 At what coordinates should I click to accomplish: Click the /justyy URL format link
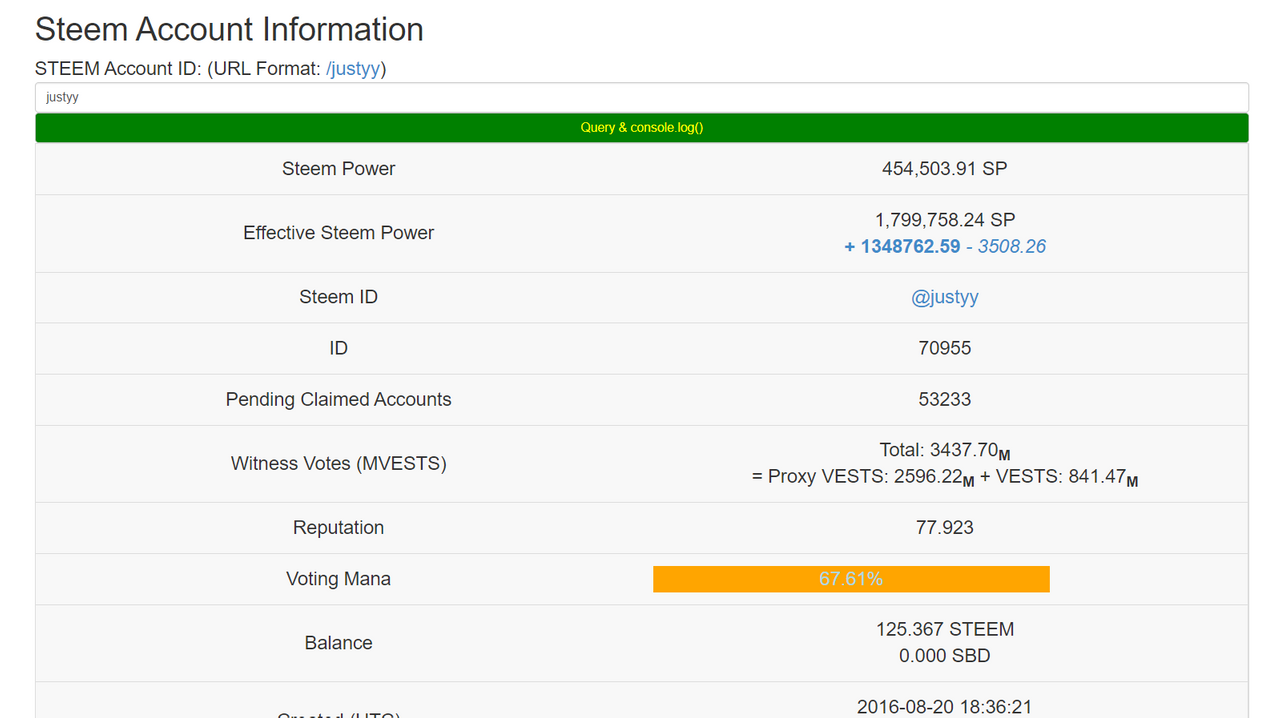point(353,69)
